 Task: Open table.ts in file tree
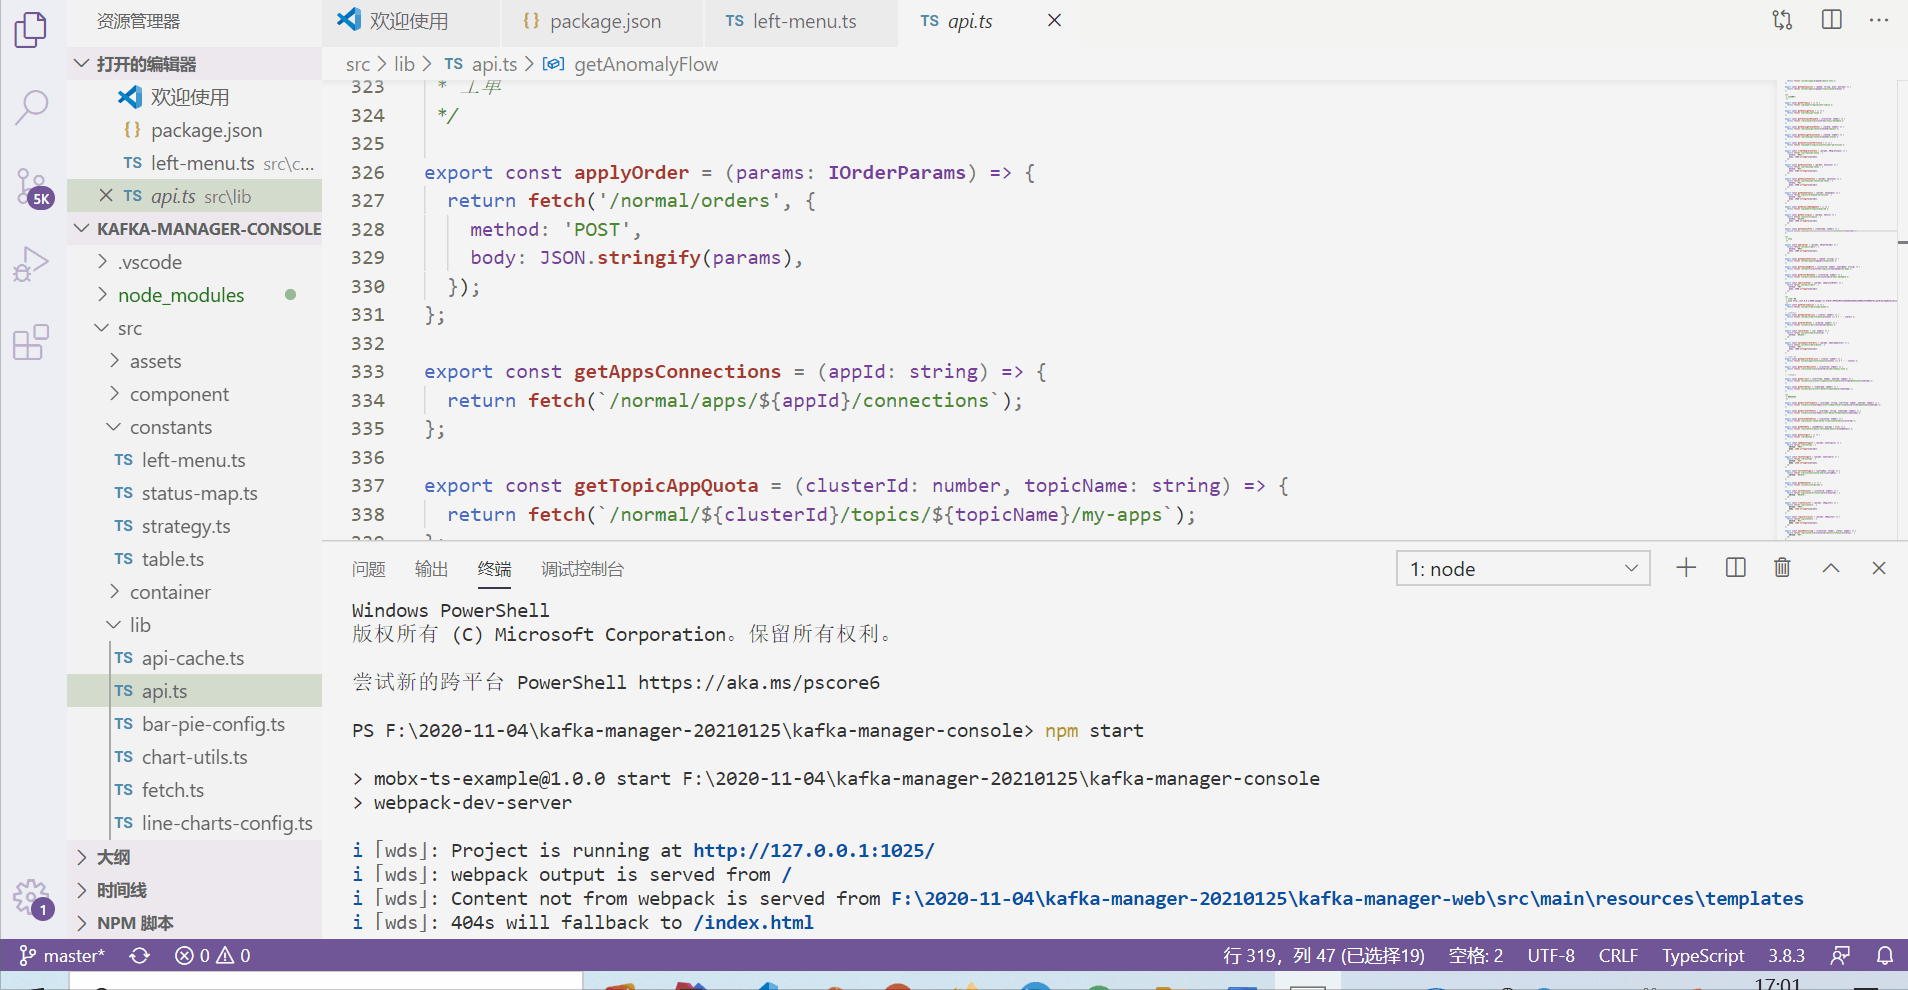click(195, 559)
